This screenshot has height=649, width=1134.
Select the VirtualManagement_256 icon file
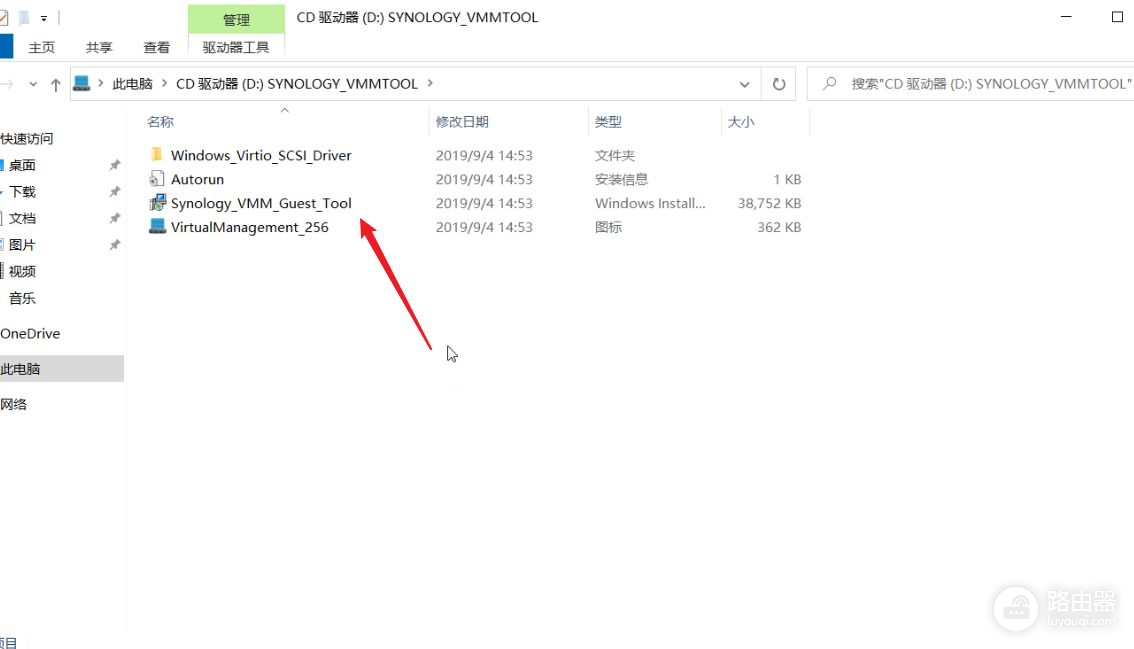[x=156, y=226]
